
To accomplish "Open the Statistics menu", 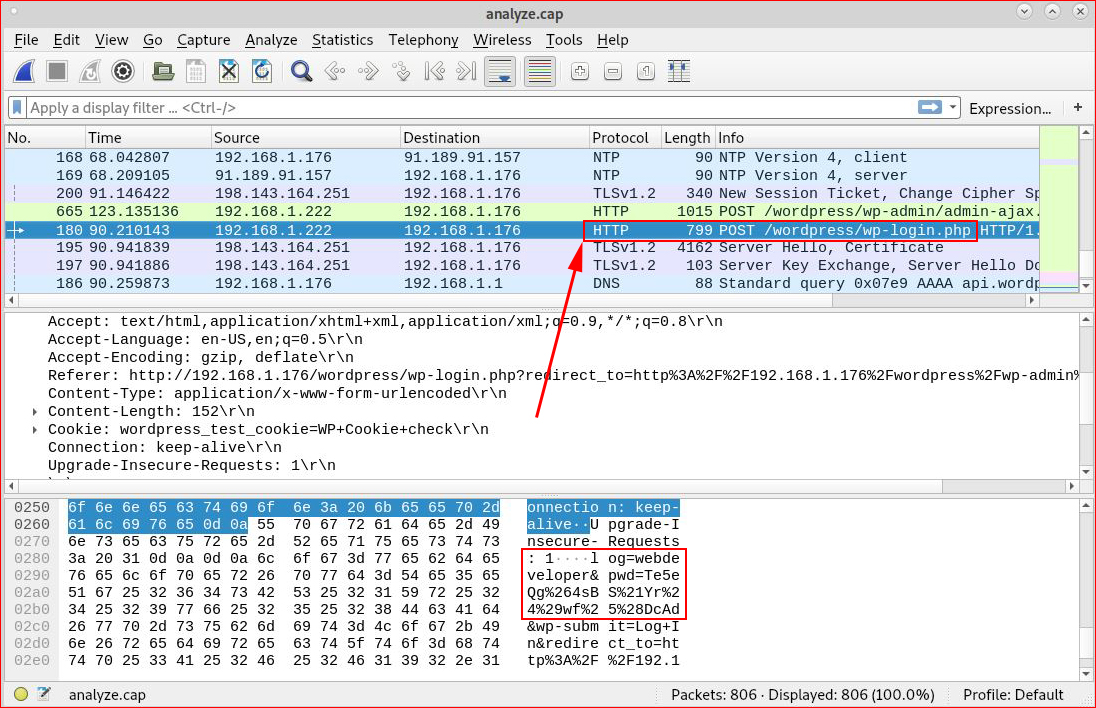I will coord(342,40).
